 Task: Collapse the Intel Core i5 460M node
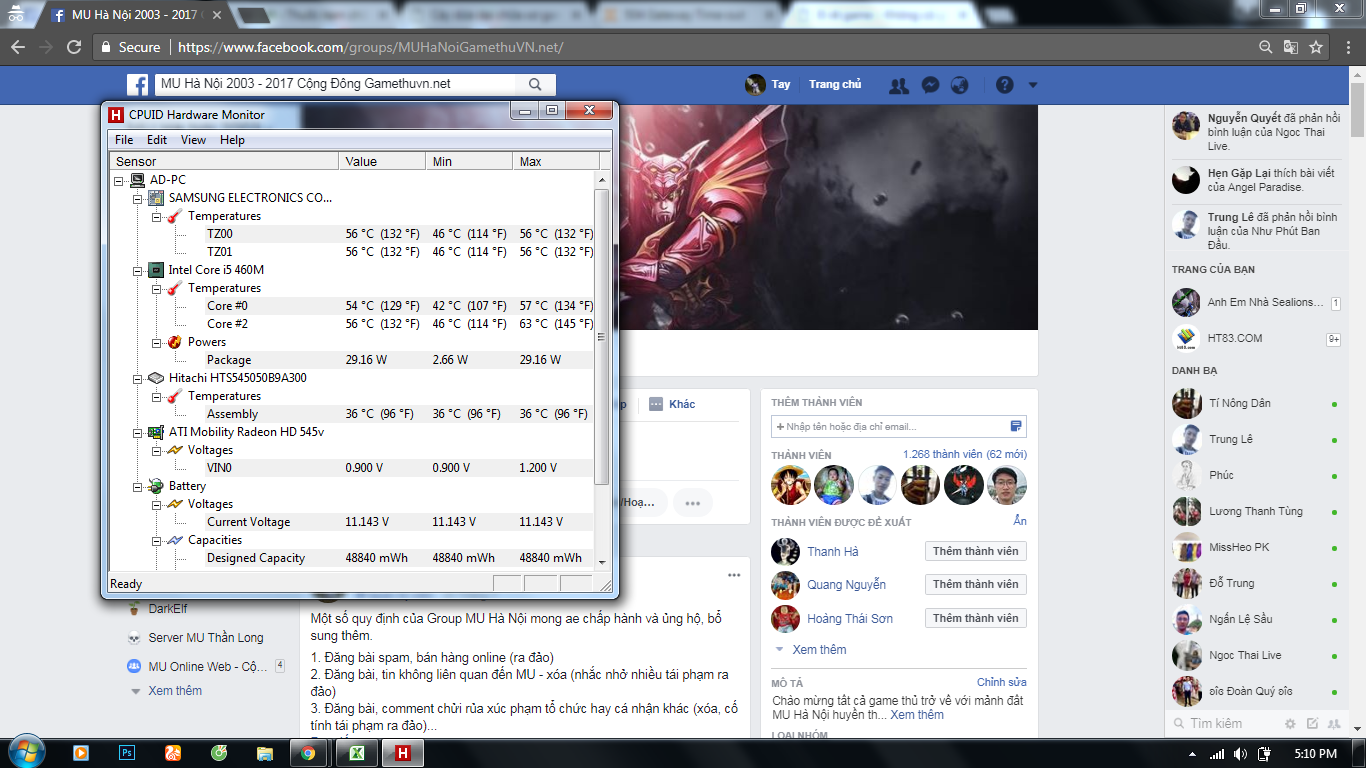pyautogui.click(x=138, y=270)
